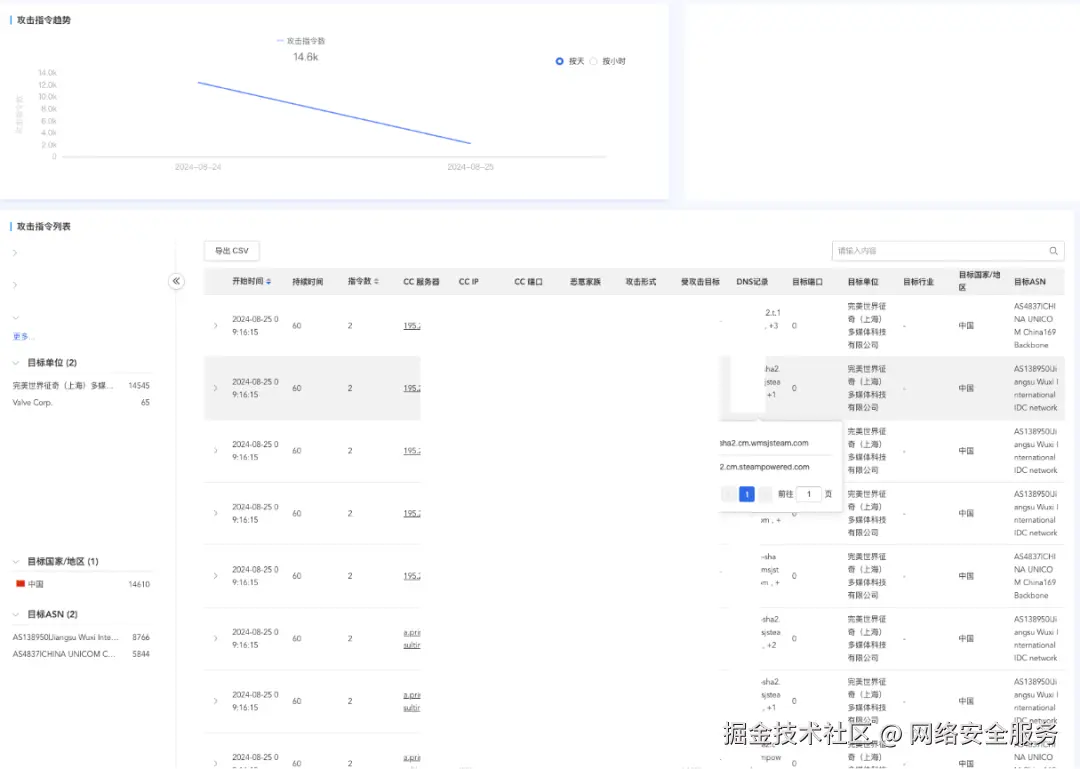Click the previous page arrow in pagination
This screenshot has width=1080, height=769.
728,493
